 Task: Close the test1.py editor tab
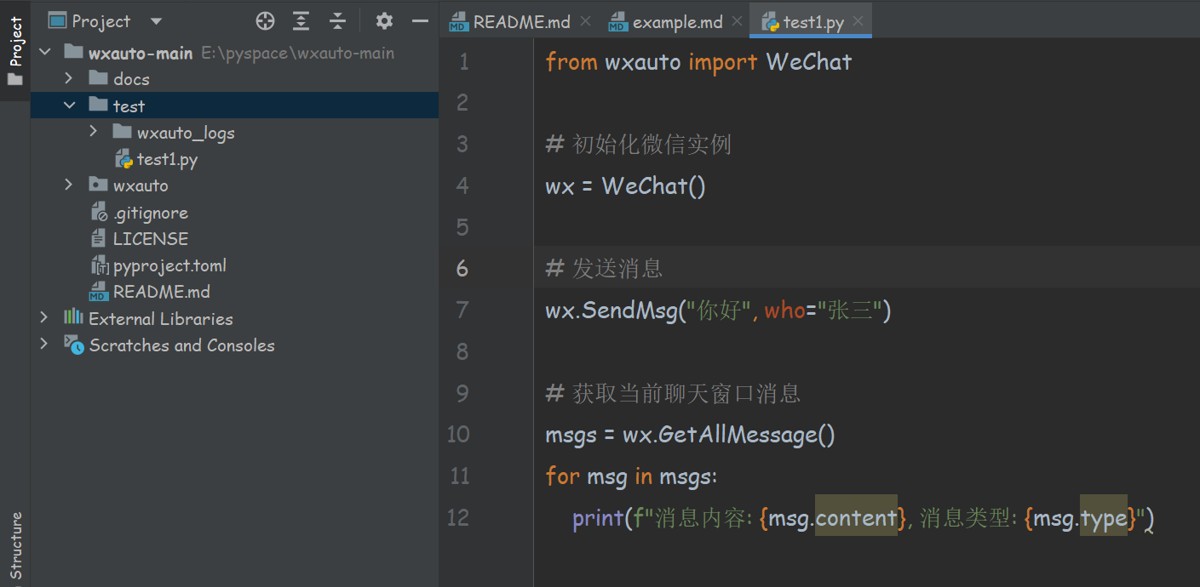tap(858, 21)
